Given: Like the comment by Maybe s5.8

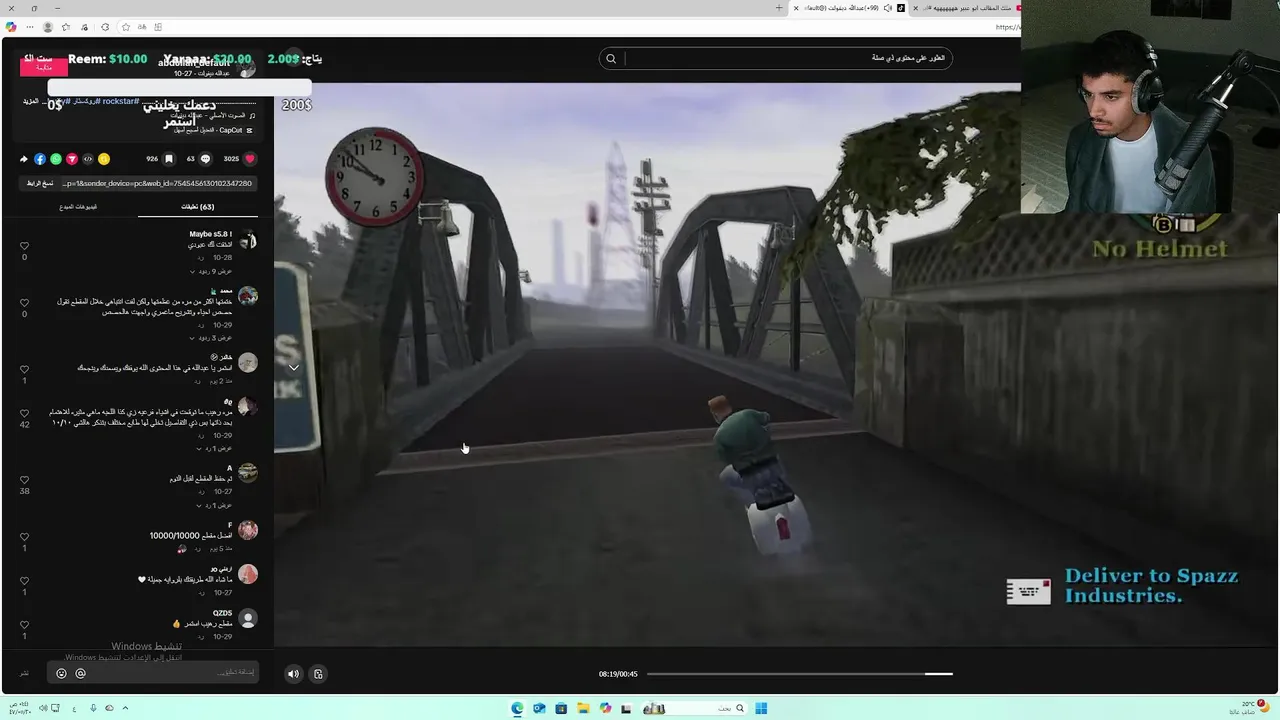Looking at the screenshot, I should (x=25, y=246).
